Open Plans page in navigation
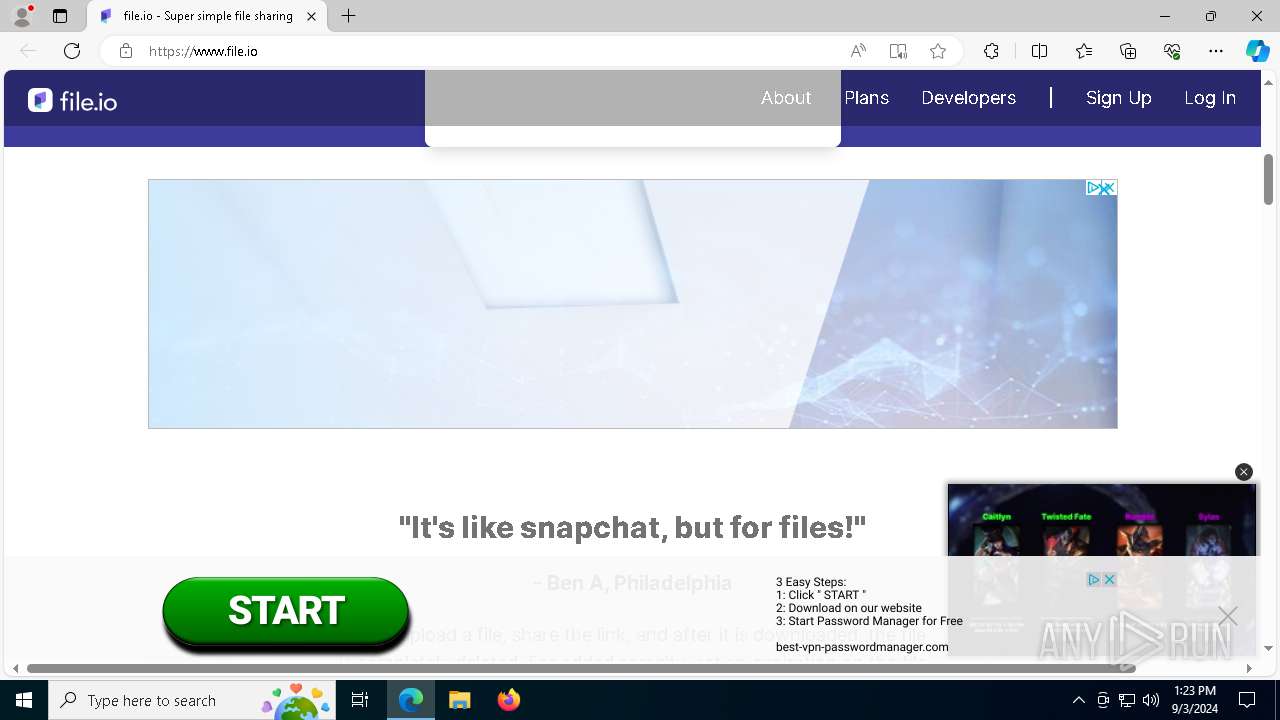The height and width of the screenshot is (720, 1280). (867, 98)
